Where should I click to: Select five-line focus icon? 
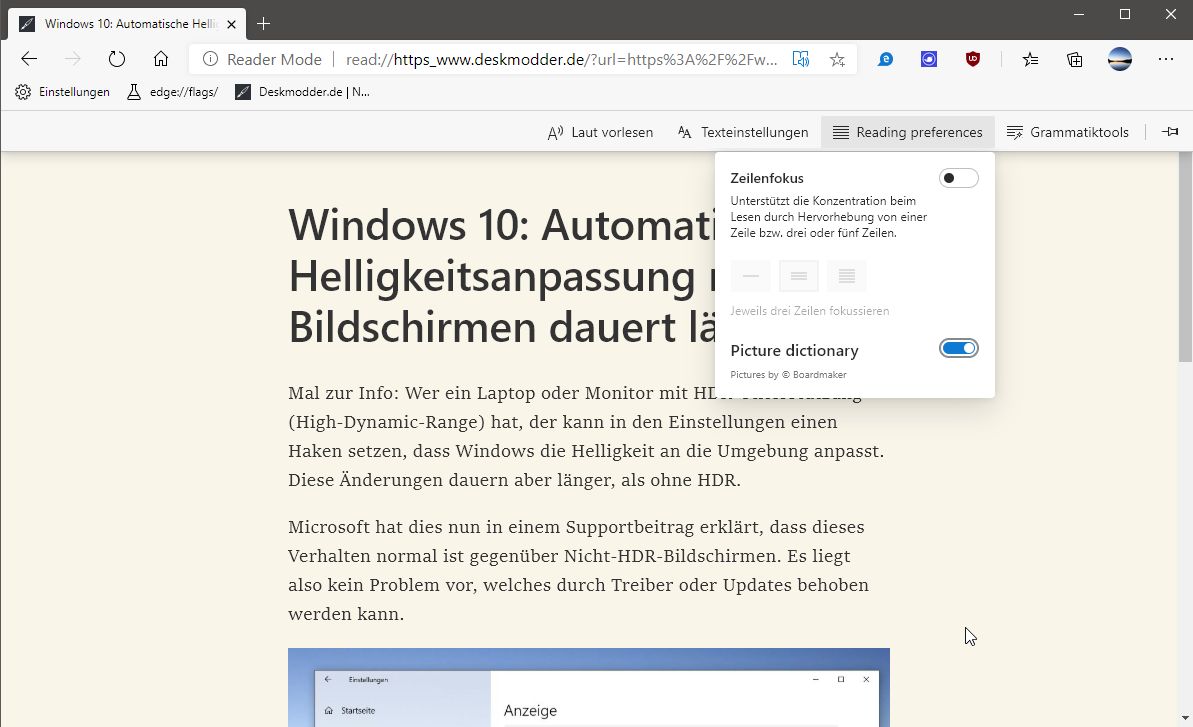[847, 276]
